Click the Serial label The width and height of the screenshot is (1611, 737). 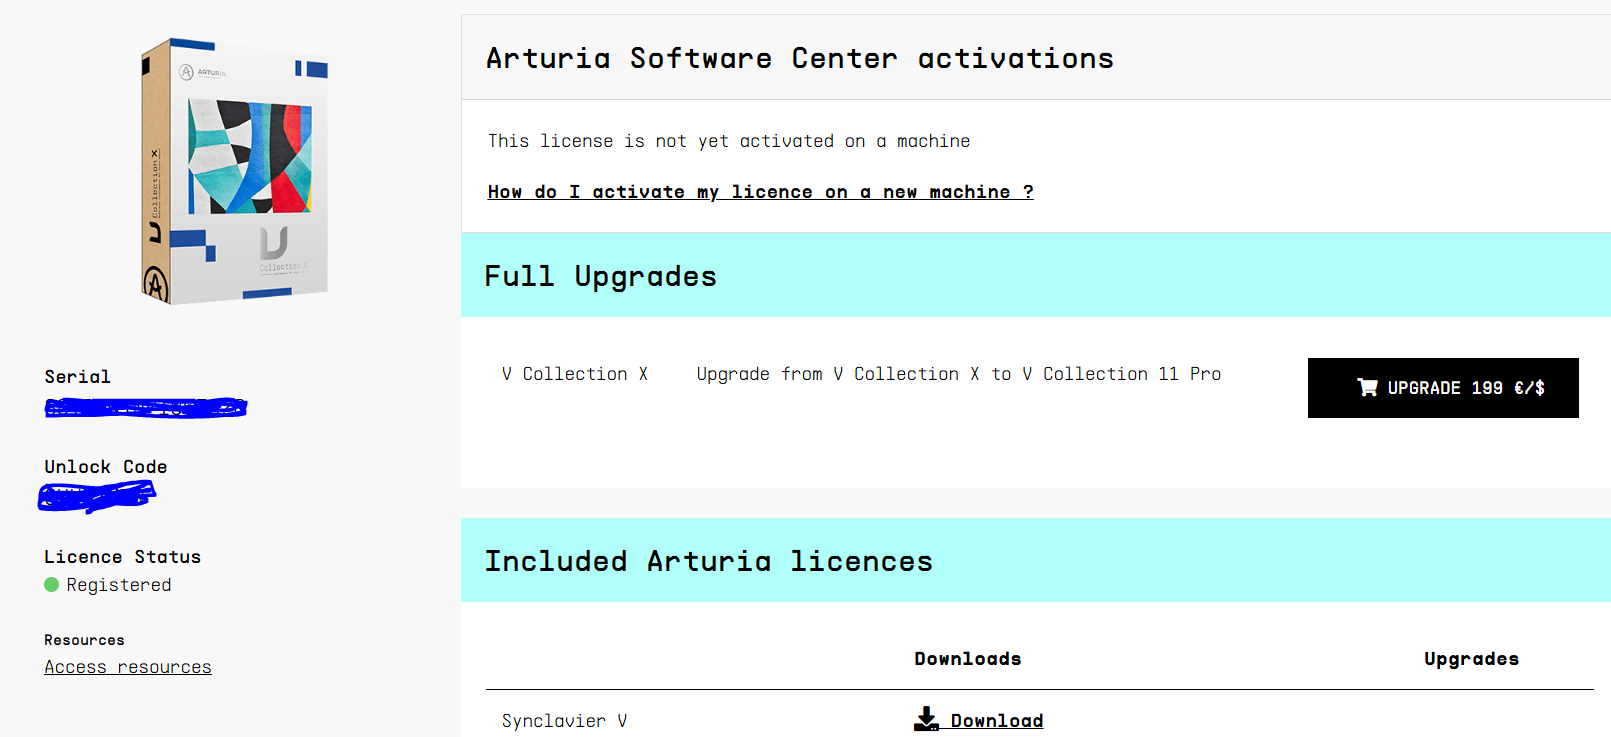77,377
